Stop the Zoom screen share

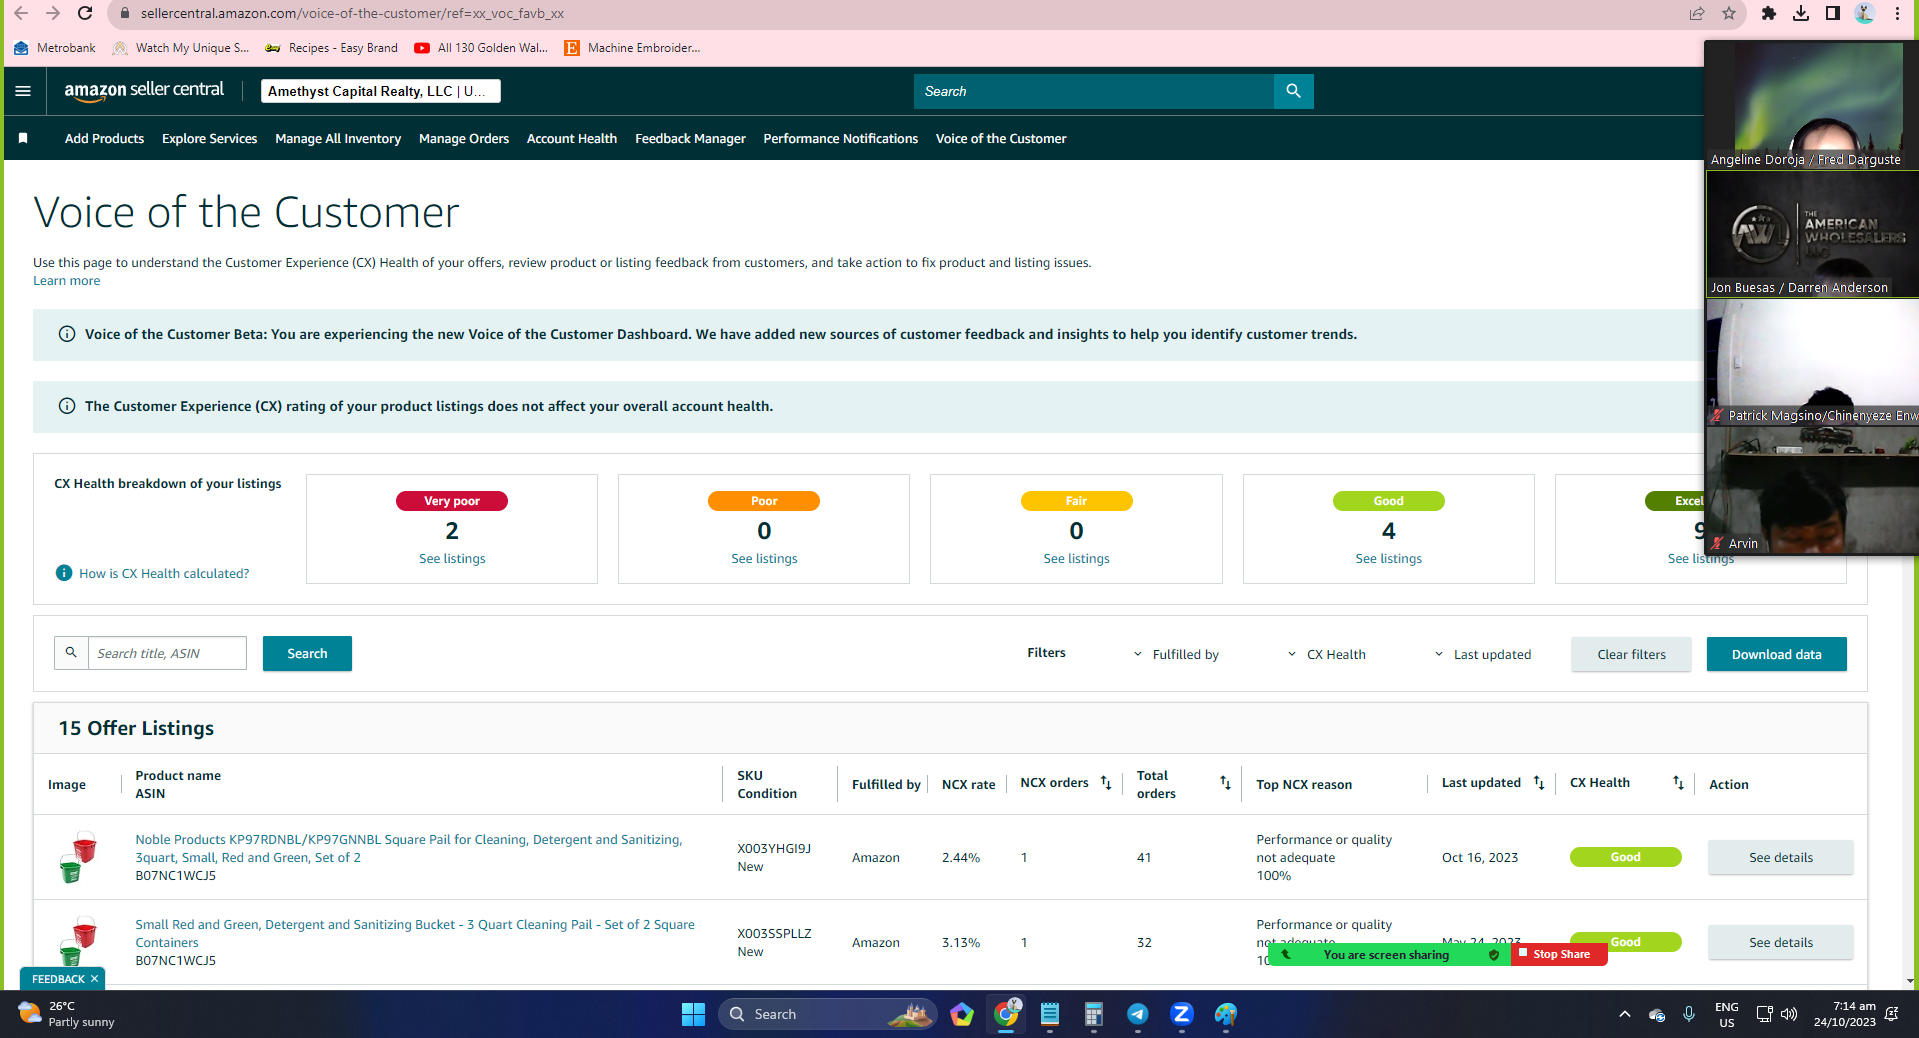pyautogui.click(x=1560, y=954)
